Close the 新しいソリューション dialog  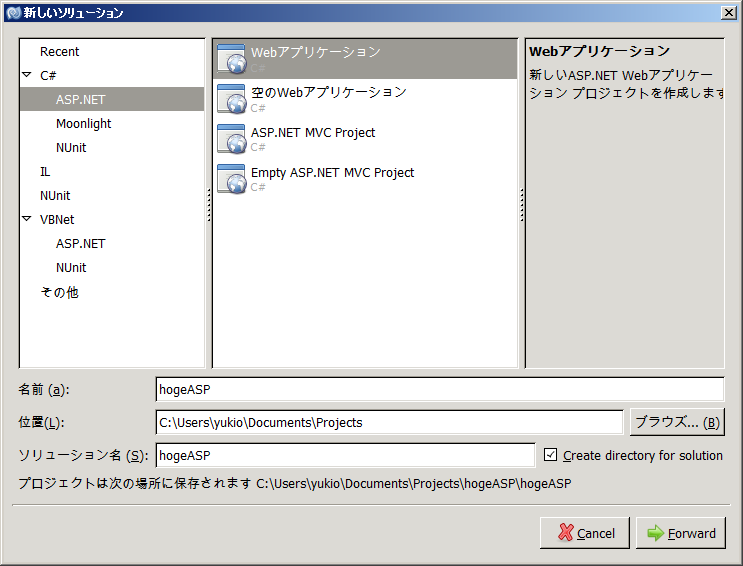728,13
